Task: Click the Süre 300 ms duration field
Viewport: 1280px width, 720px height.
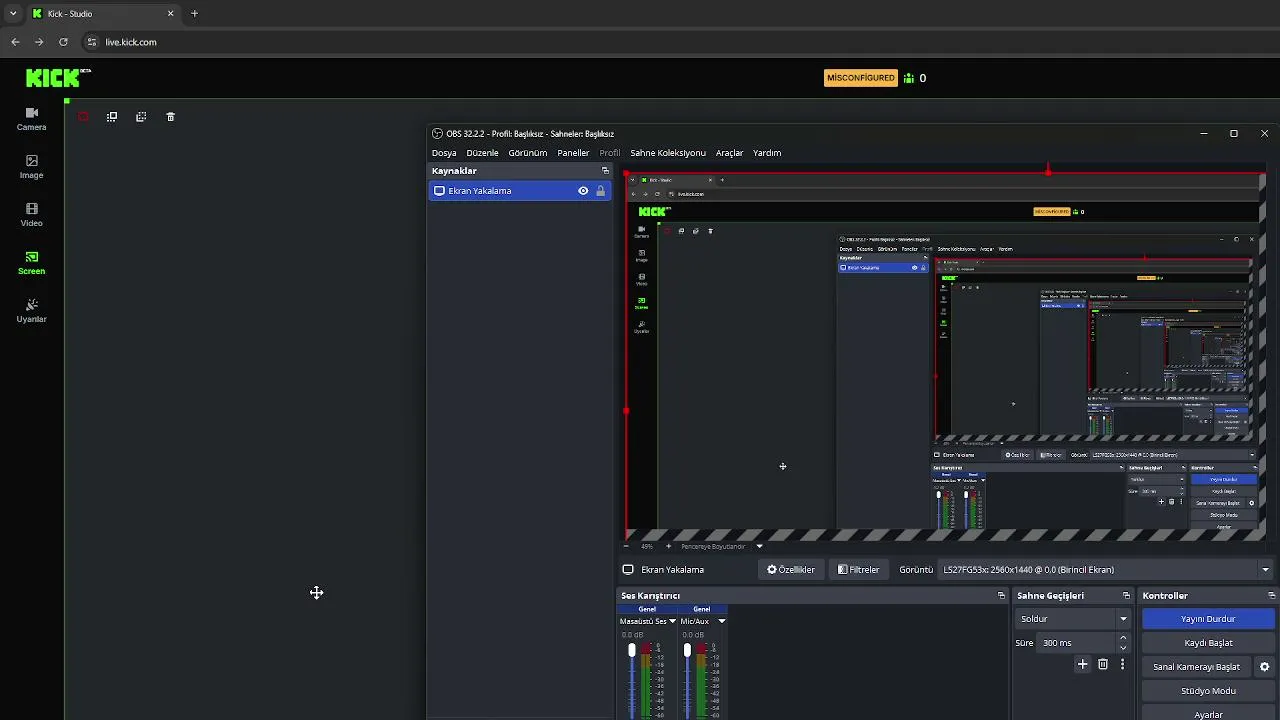Action: (1075, 643)
